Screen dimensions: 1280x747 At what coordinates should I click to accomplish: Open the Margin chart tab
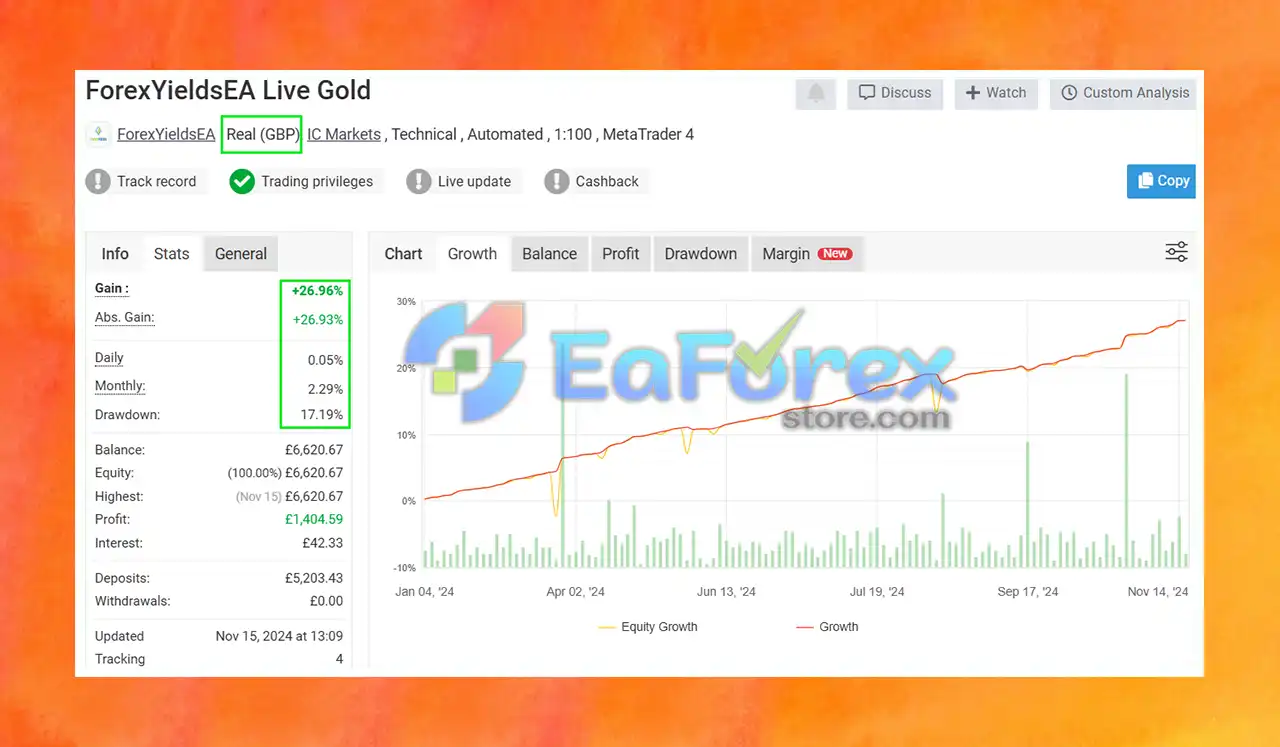(x=807, y=254)
